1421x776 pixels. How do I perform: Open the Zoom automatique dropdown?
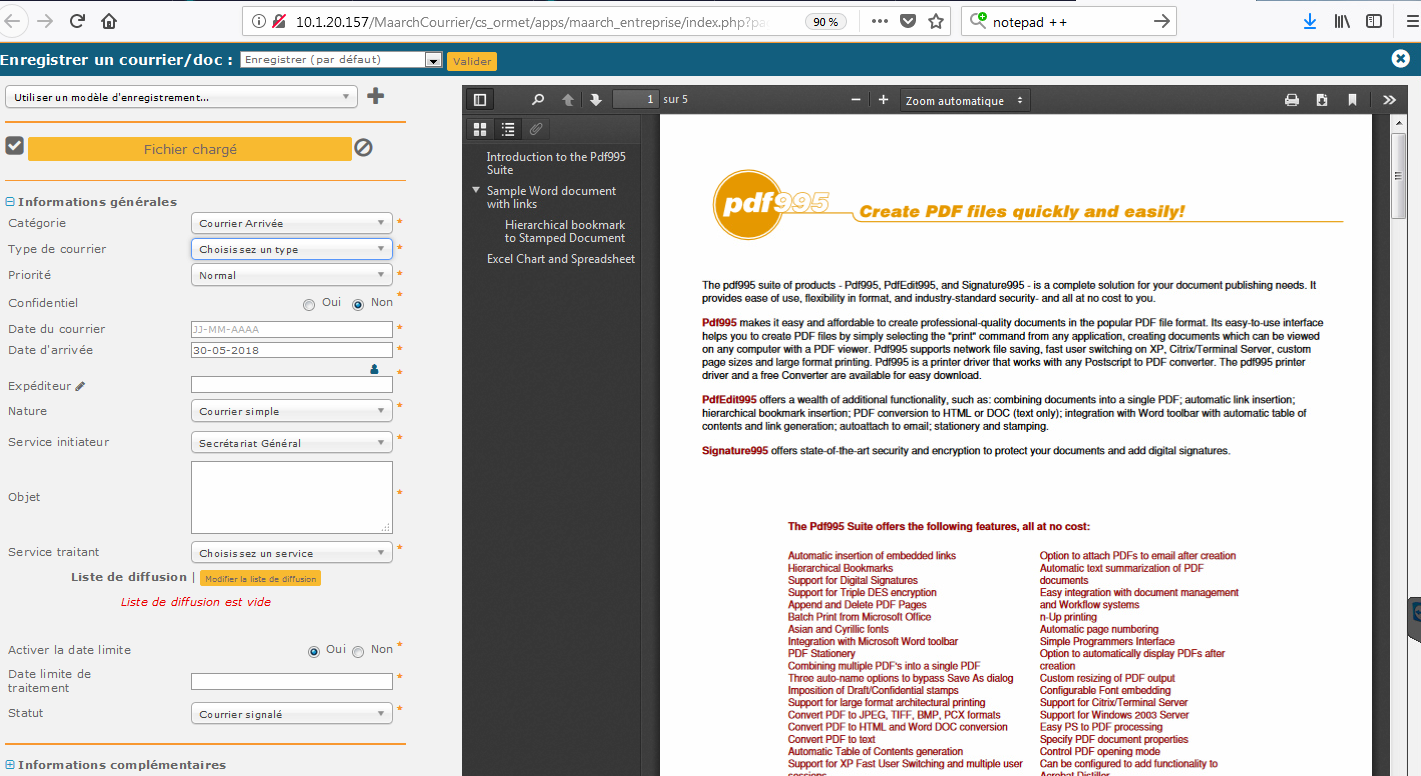965,100
